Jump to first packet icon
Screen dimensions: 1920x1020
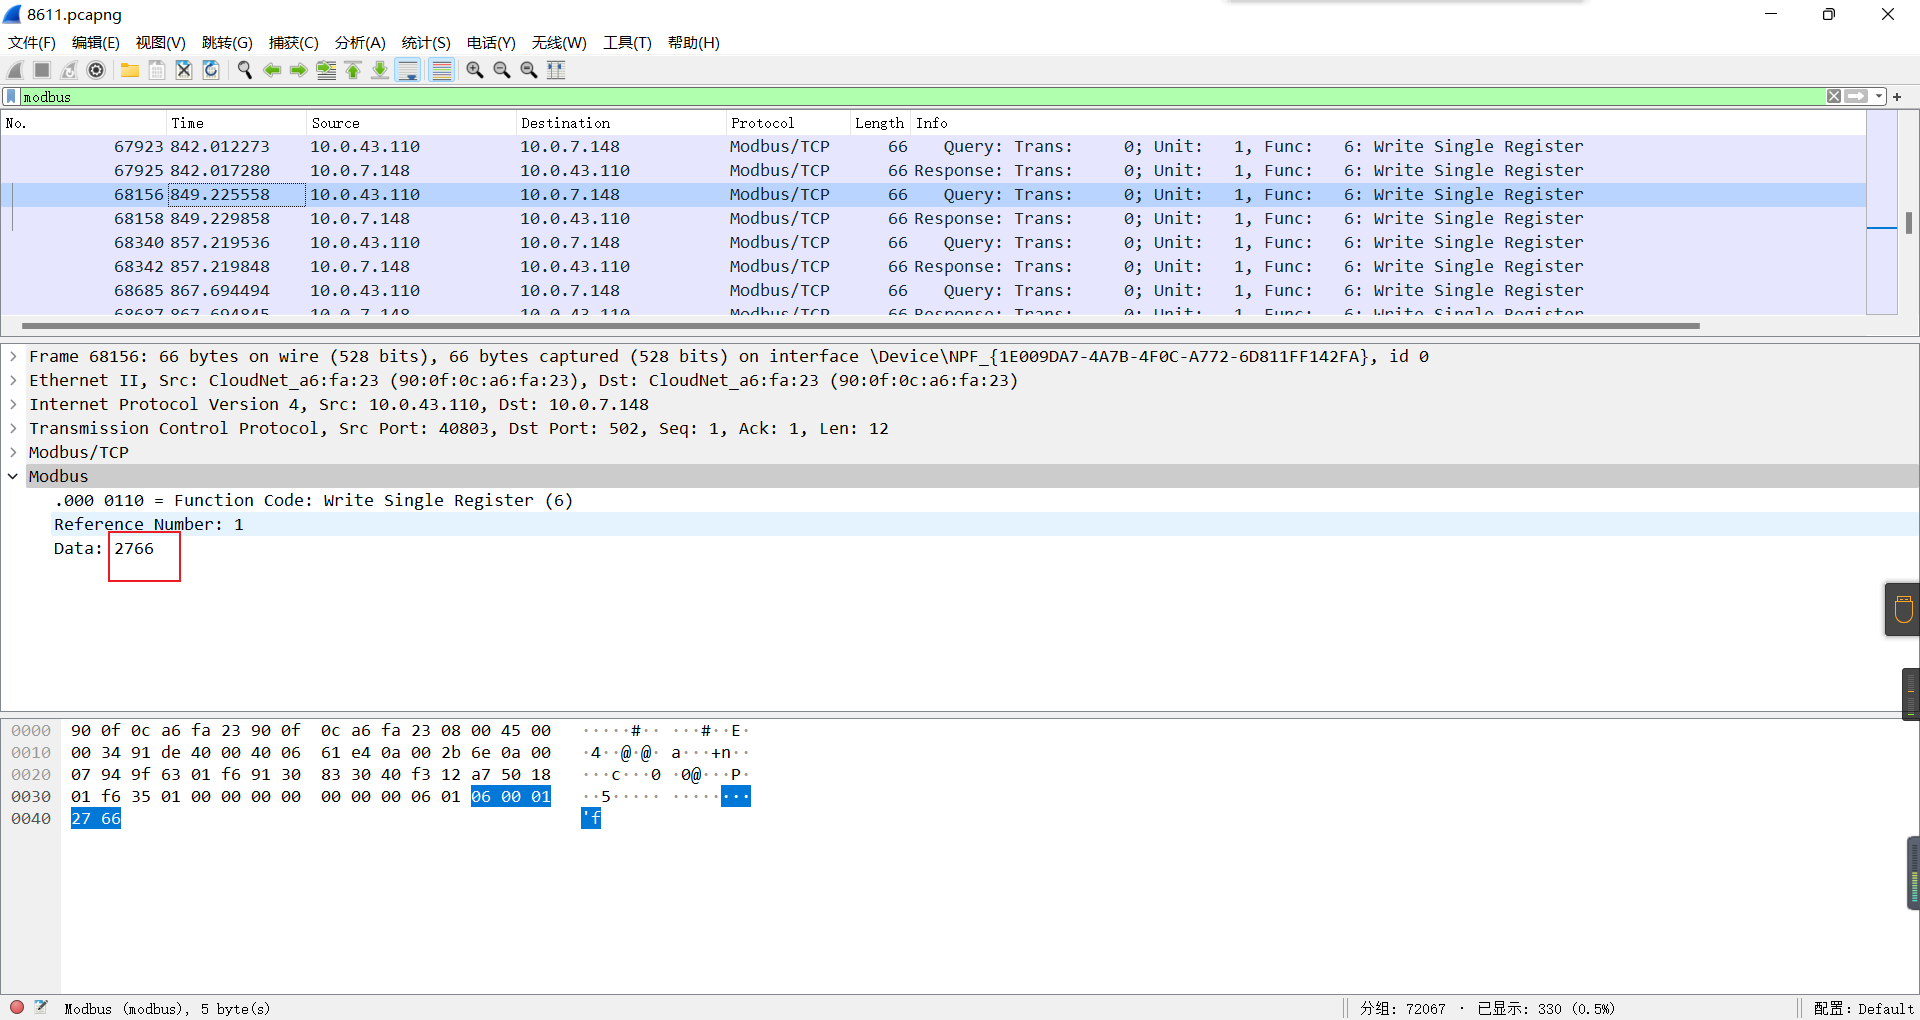pos(353,70)
